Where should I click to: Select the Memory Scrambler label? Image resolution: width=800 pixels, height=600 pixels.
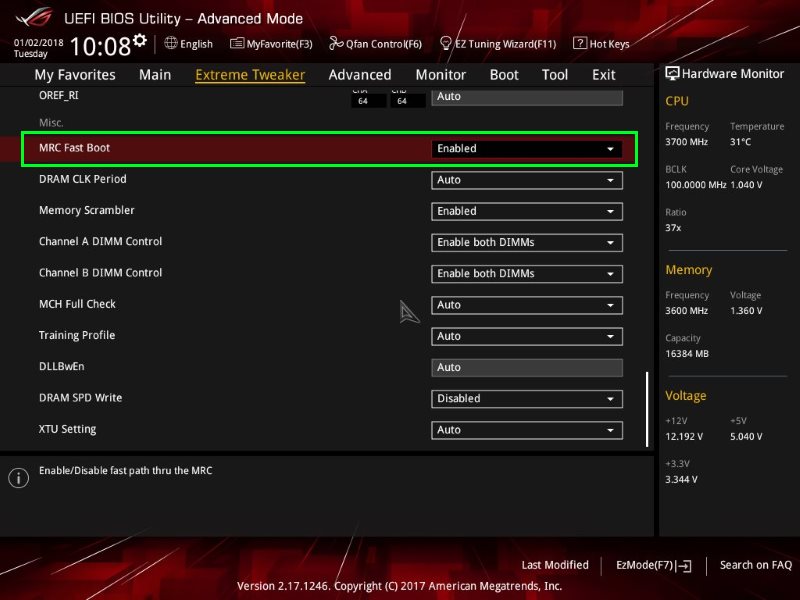tap(87, 210)
